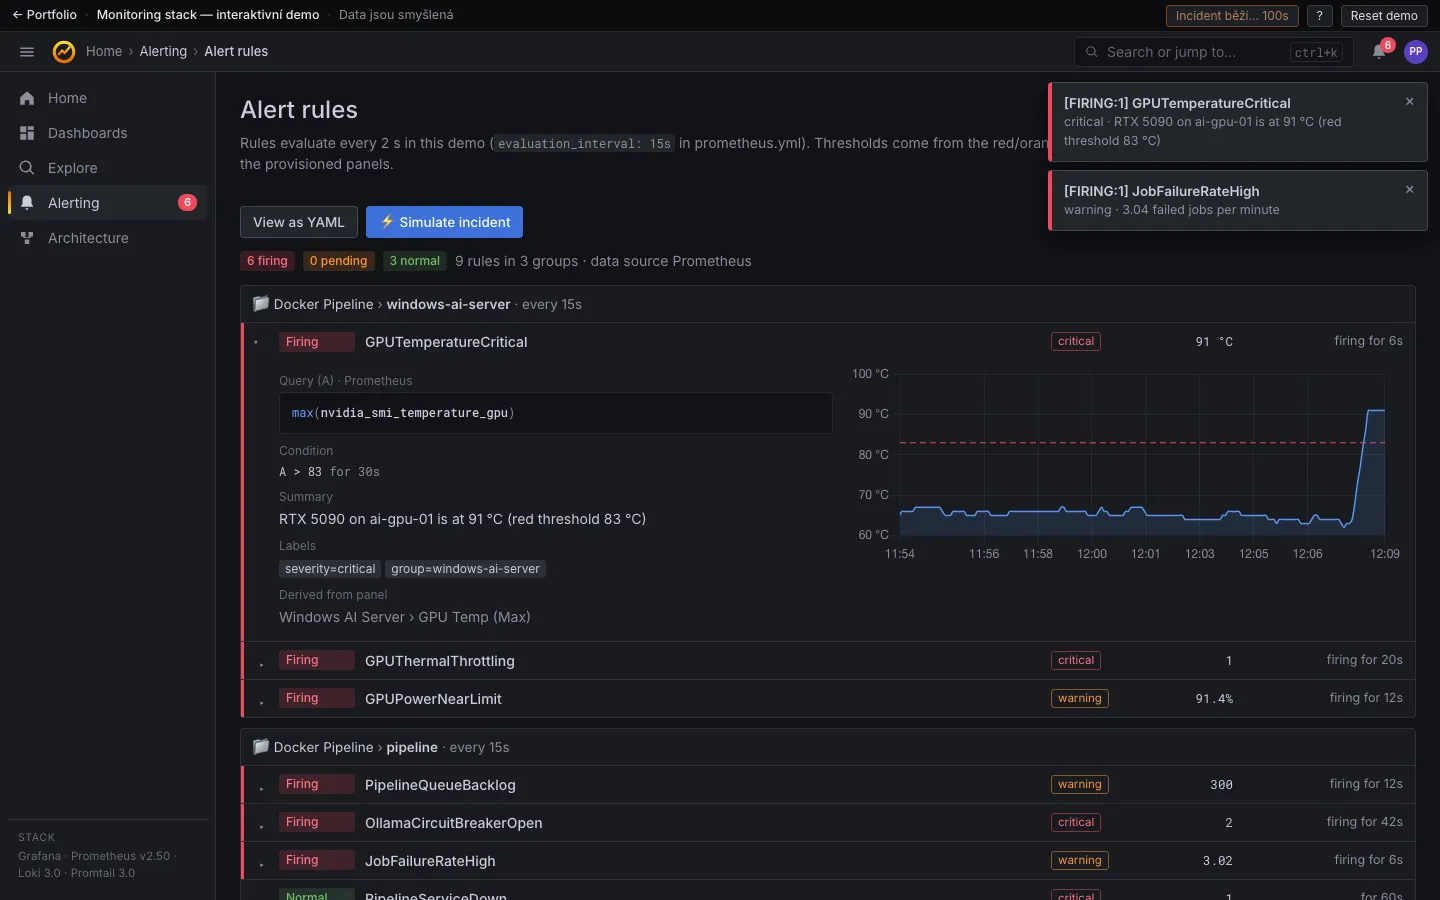The image size is (1440, 900).
Task: Open Architecture in the sidebar
Action: tap(107, 238)
